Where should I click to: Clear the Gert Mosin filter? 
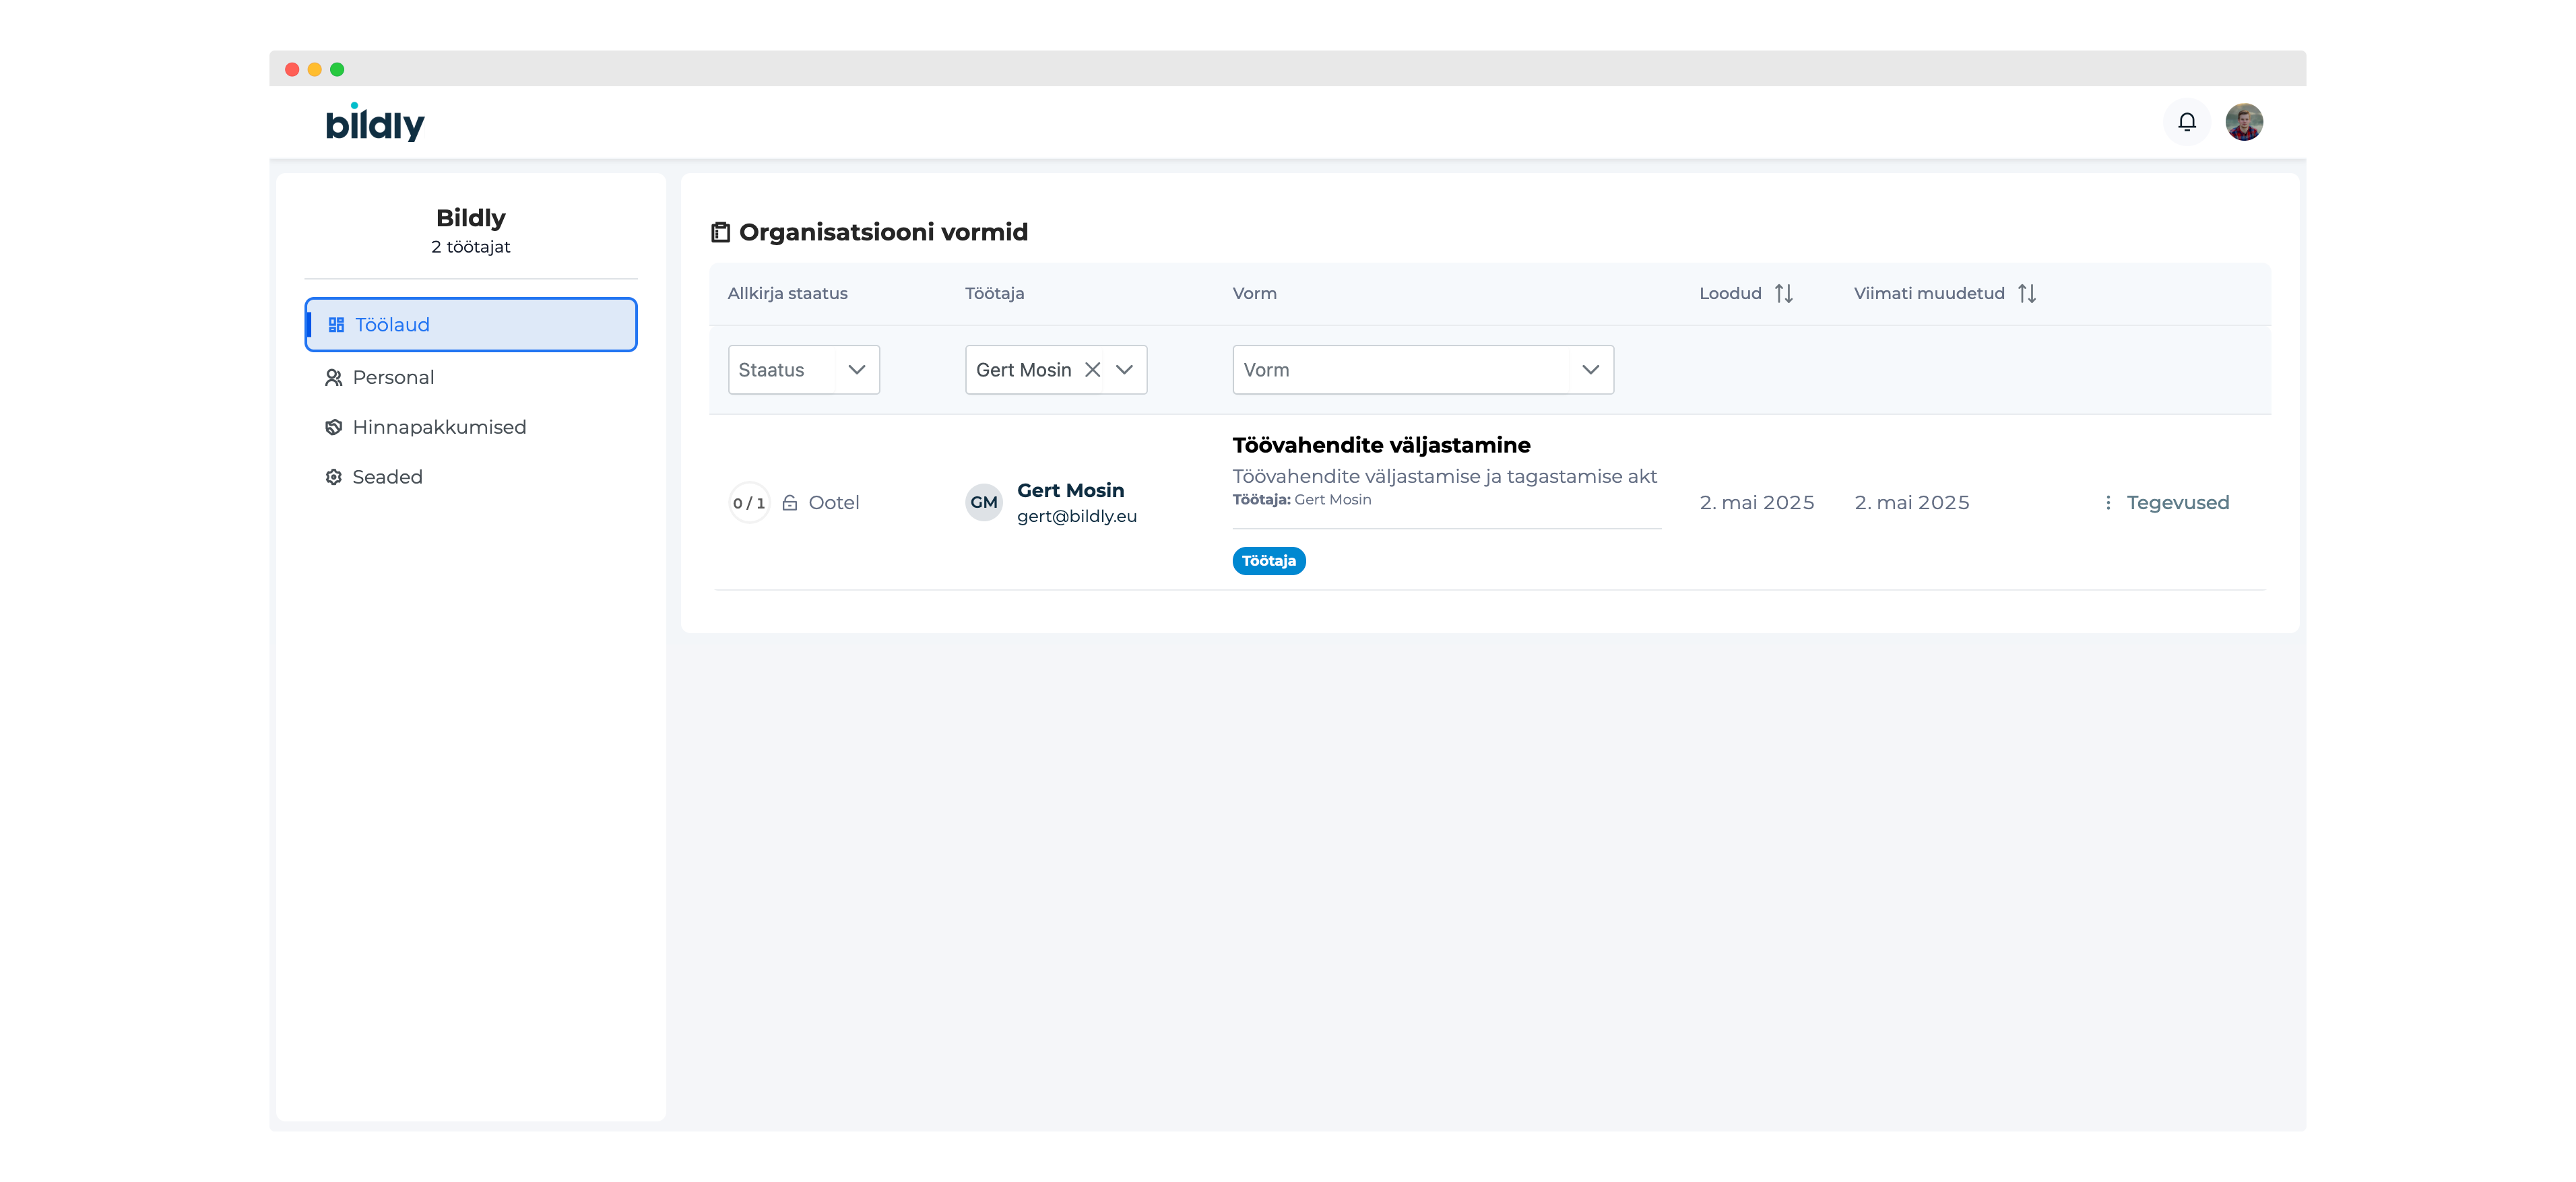coord(1092,370)
